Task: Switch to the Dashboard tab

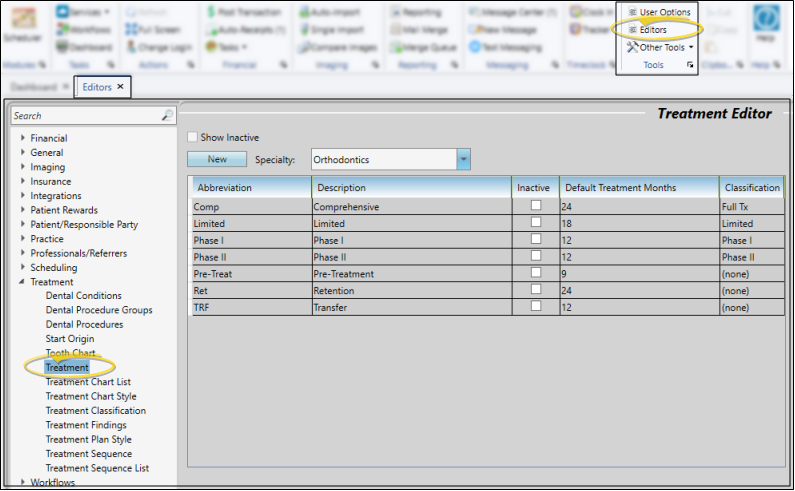Action: [34, 87]
